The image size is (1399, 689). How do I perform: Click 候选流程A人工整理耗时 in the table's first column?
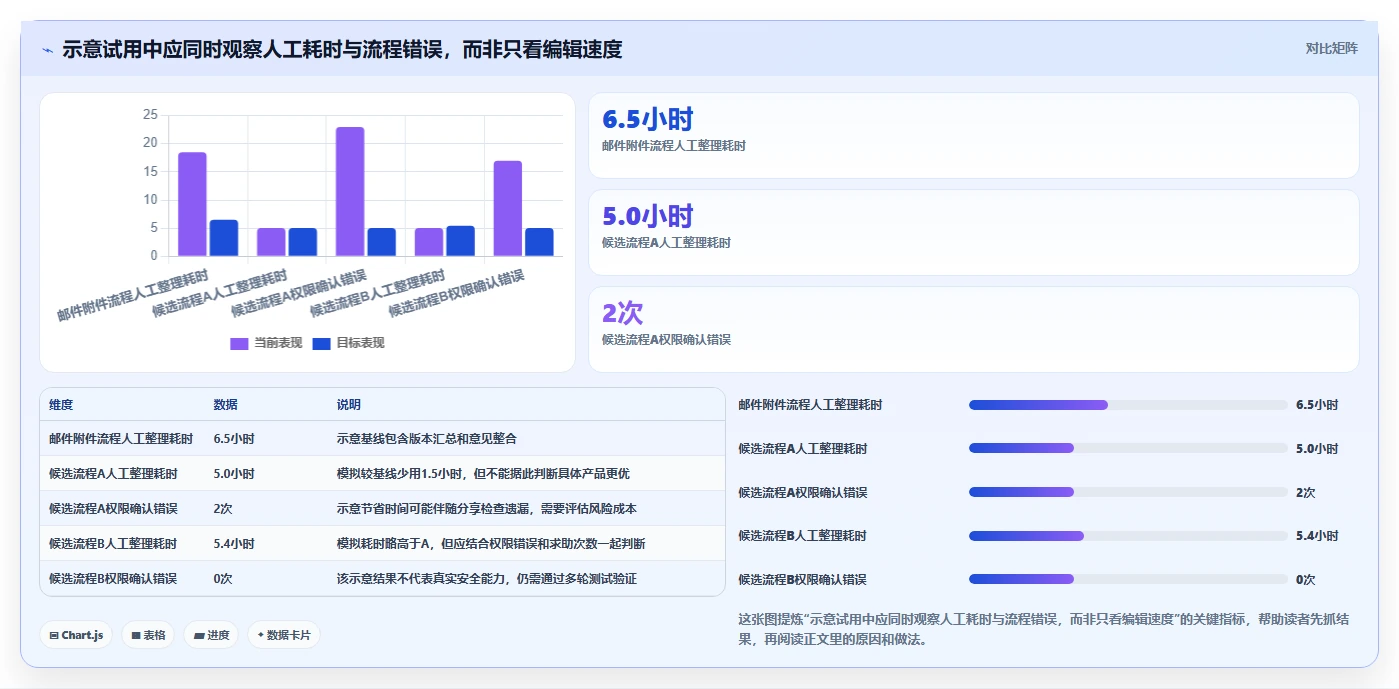pyautogui.click(x=113, y=474)
